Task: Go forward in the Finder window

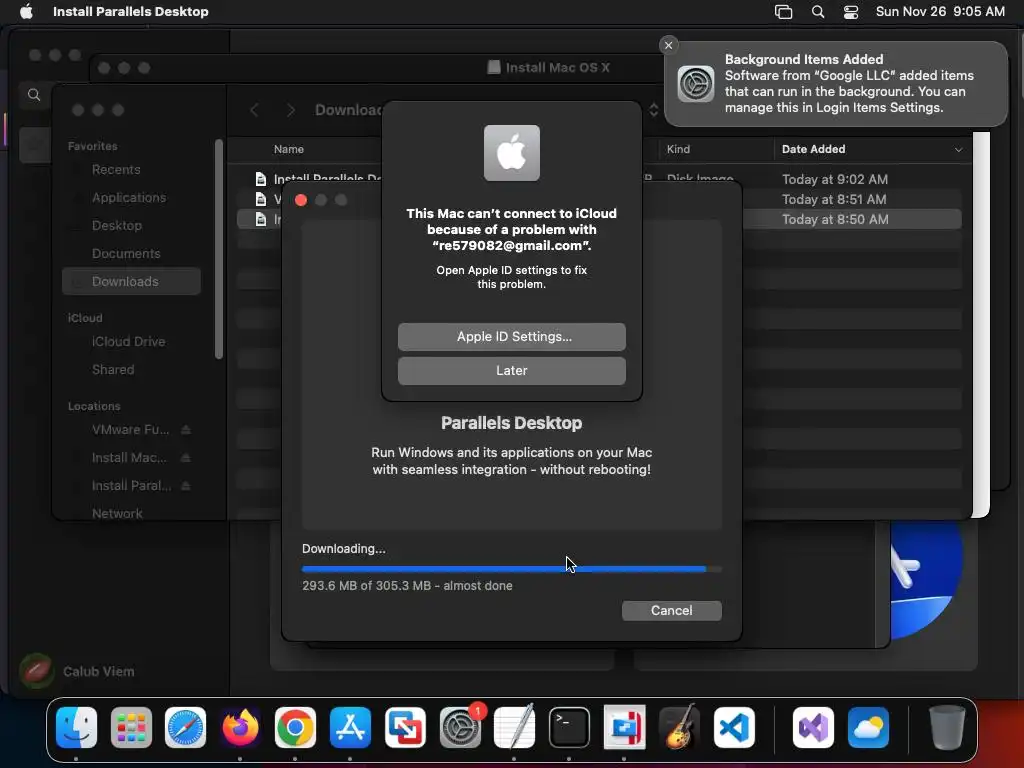Action: (291, 110)
